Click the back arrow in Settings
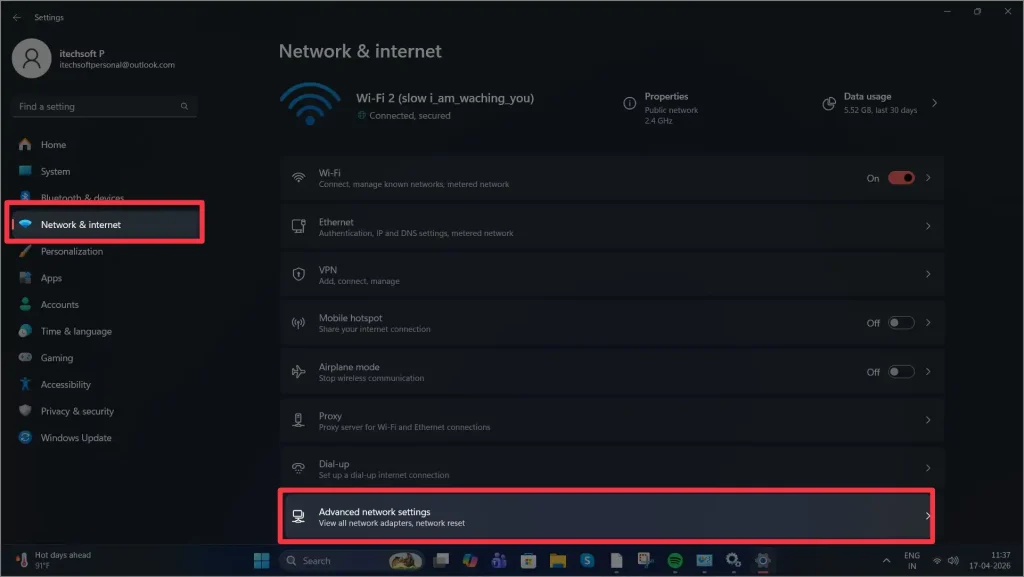 pyautogui.click(x=17, y=18)
